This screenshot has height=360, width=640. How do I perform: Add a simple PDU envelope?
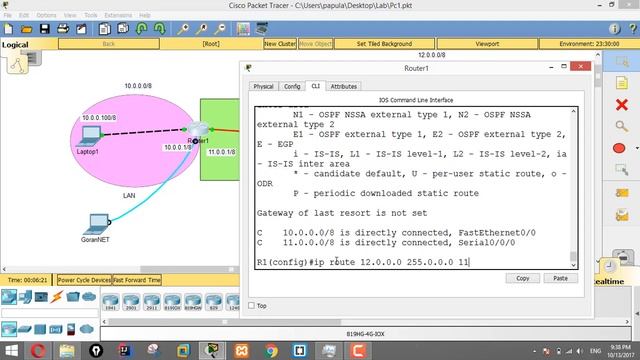622,193
